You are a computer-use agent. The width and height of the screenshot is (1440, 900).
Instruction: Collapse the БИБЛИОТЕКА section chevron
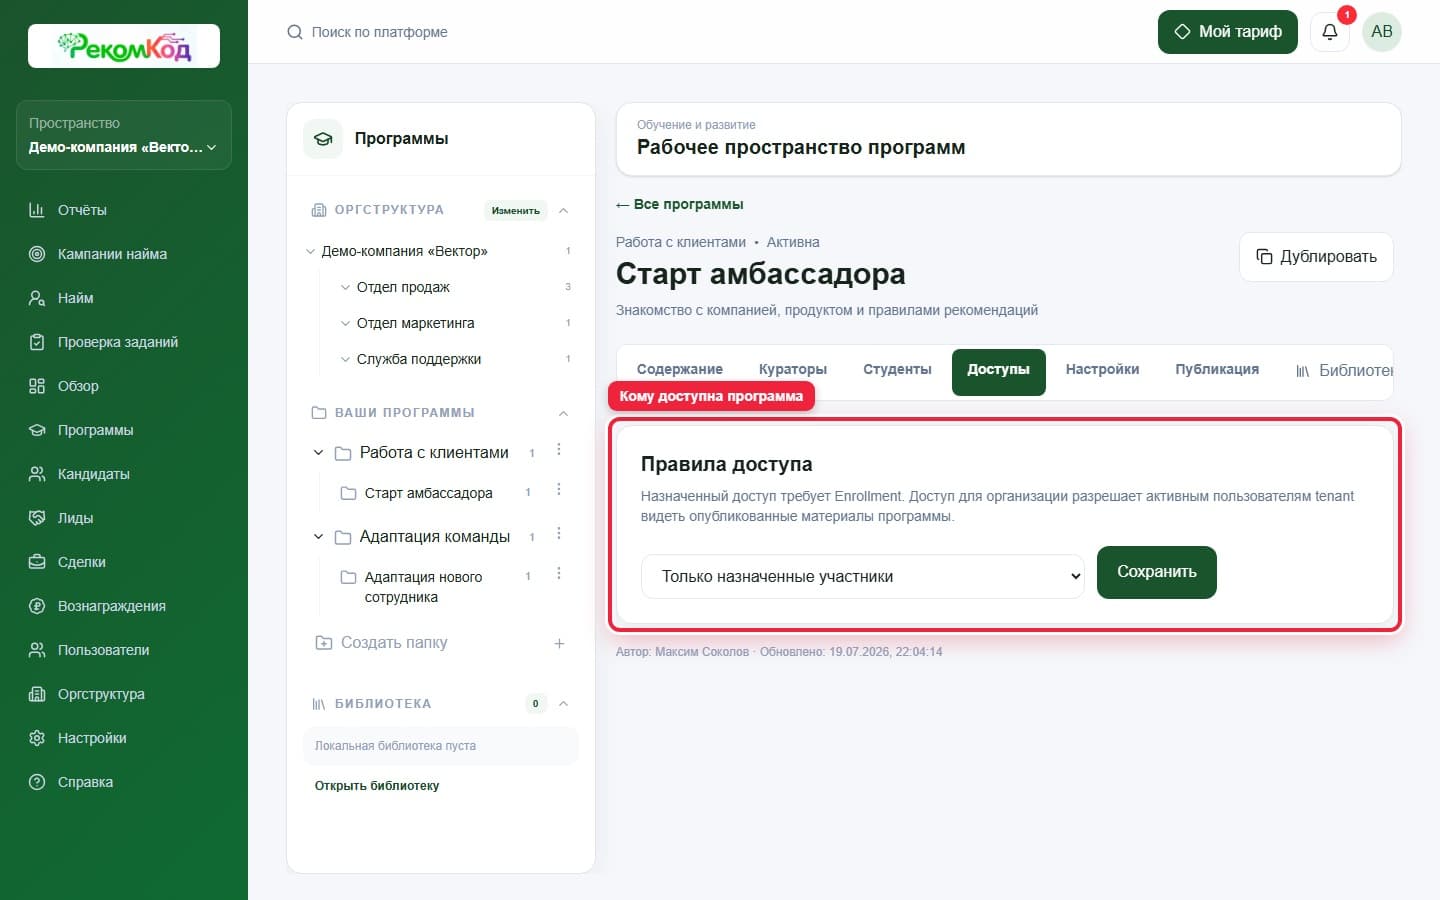563,704
